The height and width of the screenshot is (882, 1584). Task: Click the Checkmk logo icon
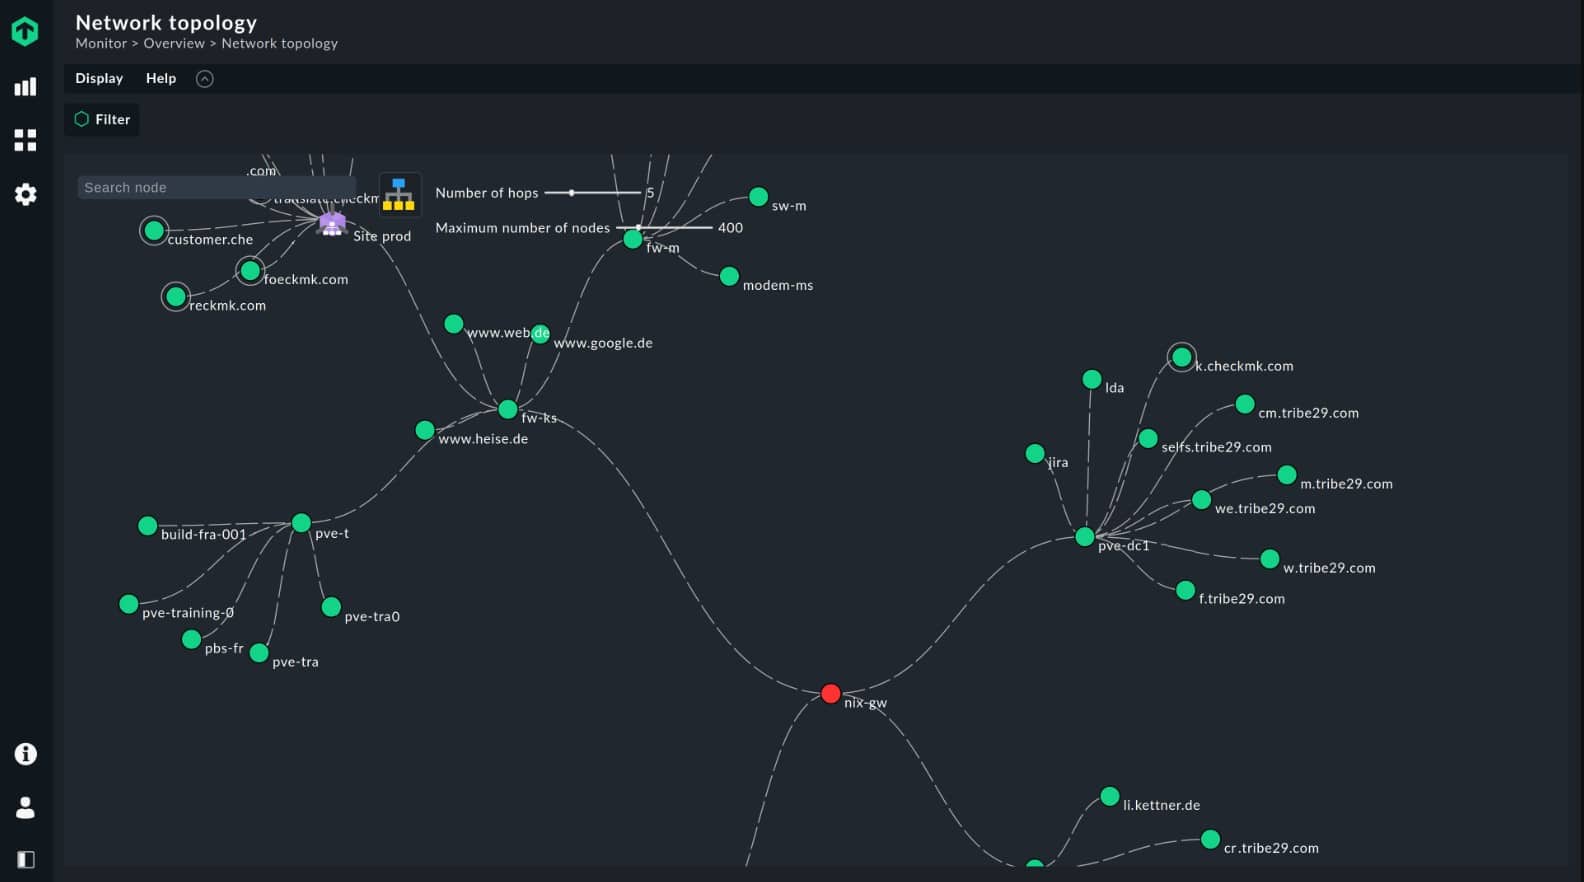(25, 31)
